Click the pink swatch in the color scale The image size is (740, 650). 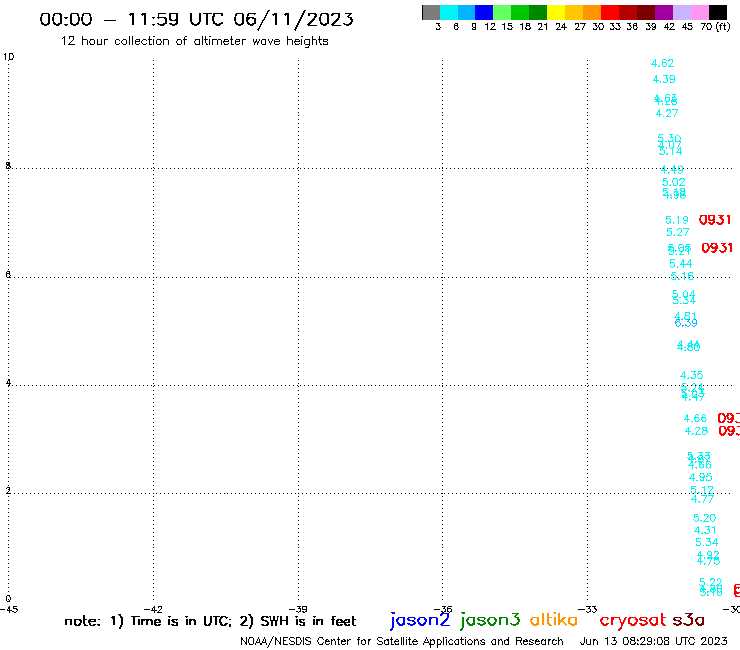point(700,12)
